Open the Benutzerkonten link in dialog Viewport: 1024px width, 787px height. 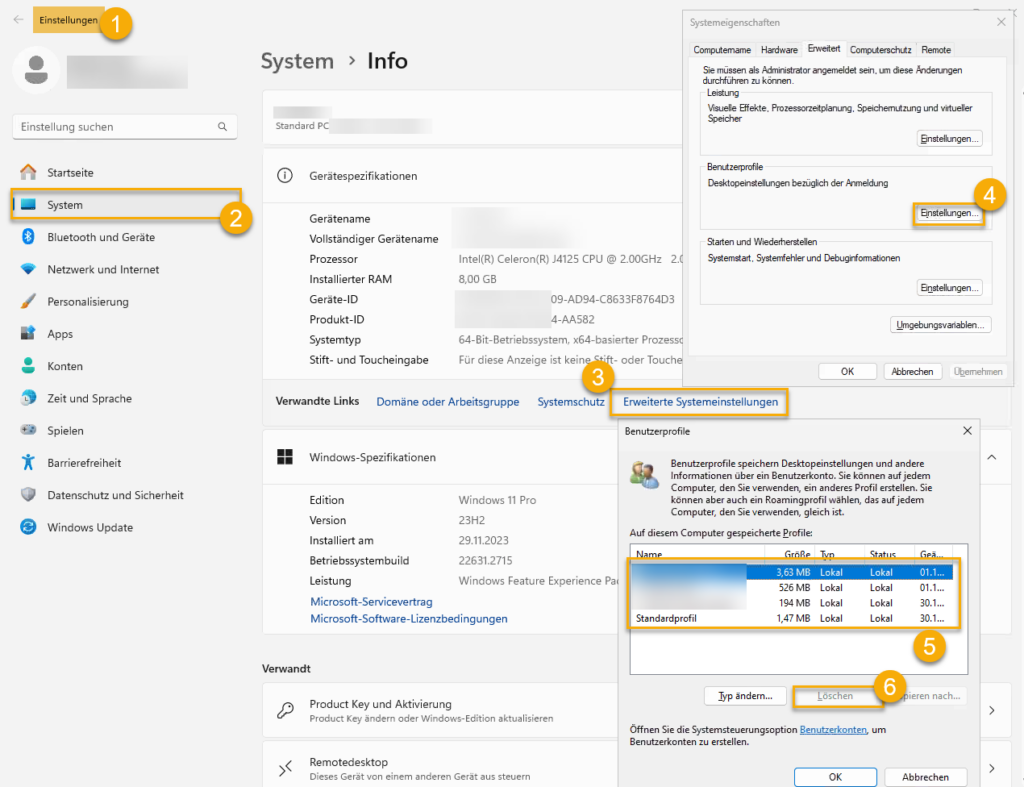(x=833, y=730)
